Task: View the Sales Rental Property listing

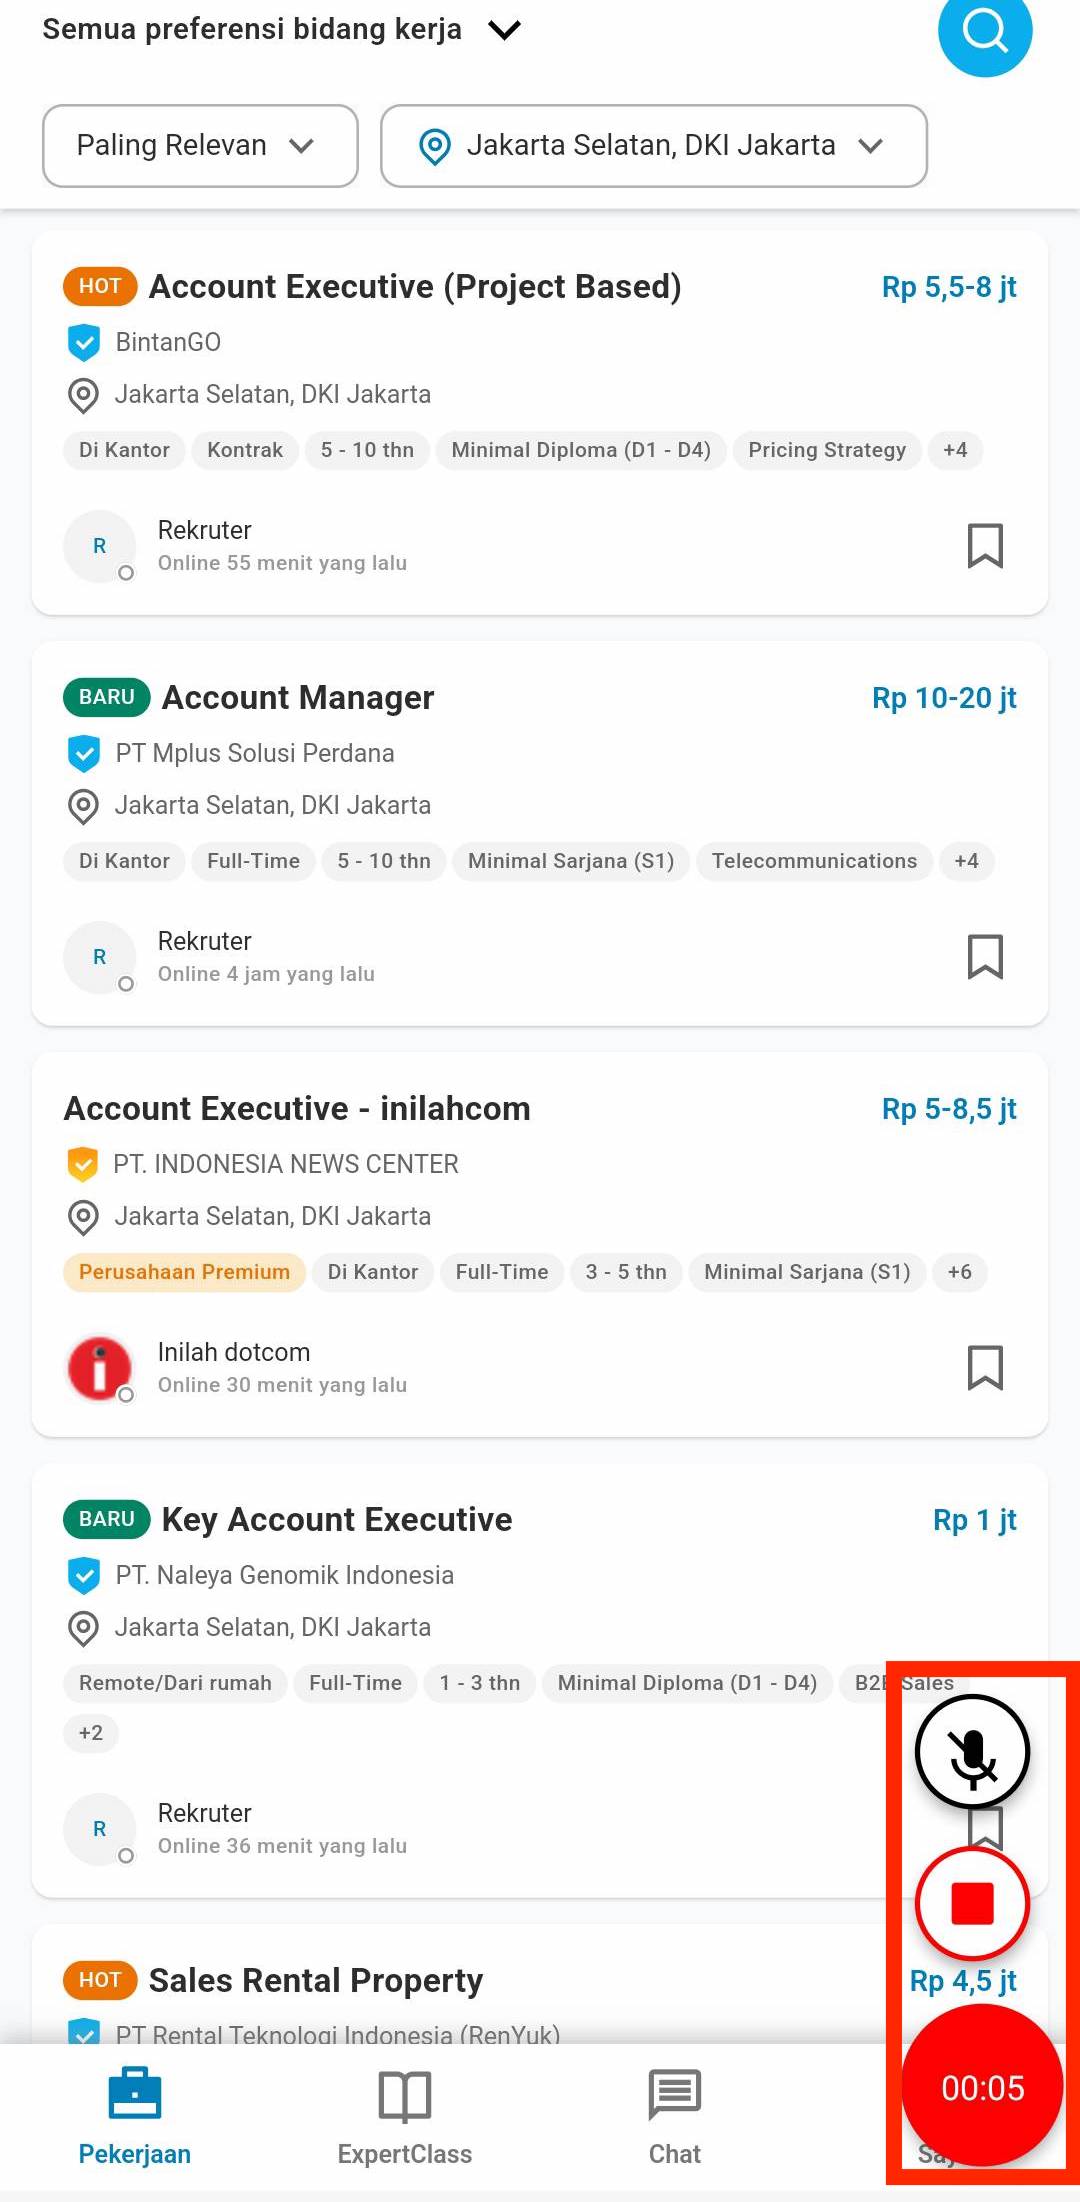Action: (x=316, y=1980)
